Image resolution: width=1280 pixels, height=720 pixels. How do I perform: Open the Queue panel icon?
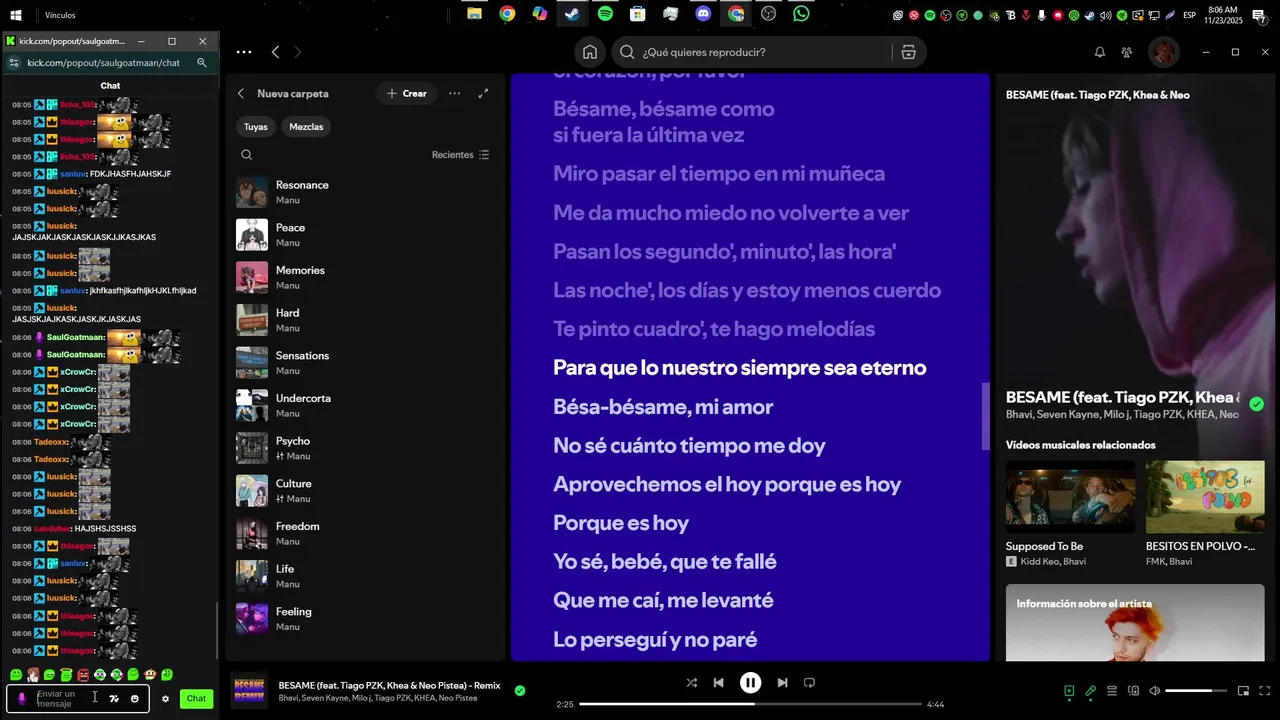[1112, 691]
